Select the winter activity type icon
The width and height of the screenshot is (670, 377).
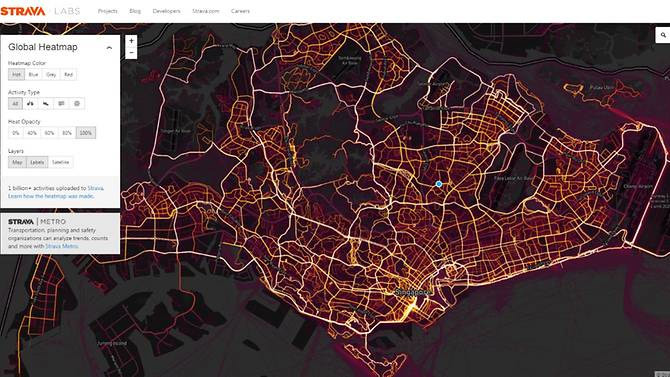[77, 103]
